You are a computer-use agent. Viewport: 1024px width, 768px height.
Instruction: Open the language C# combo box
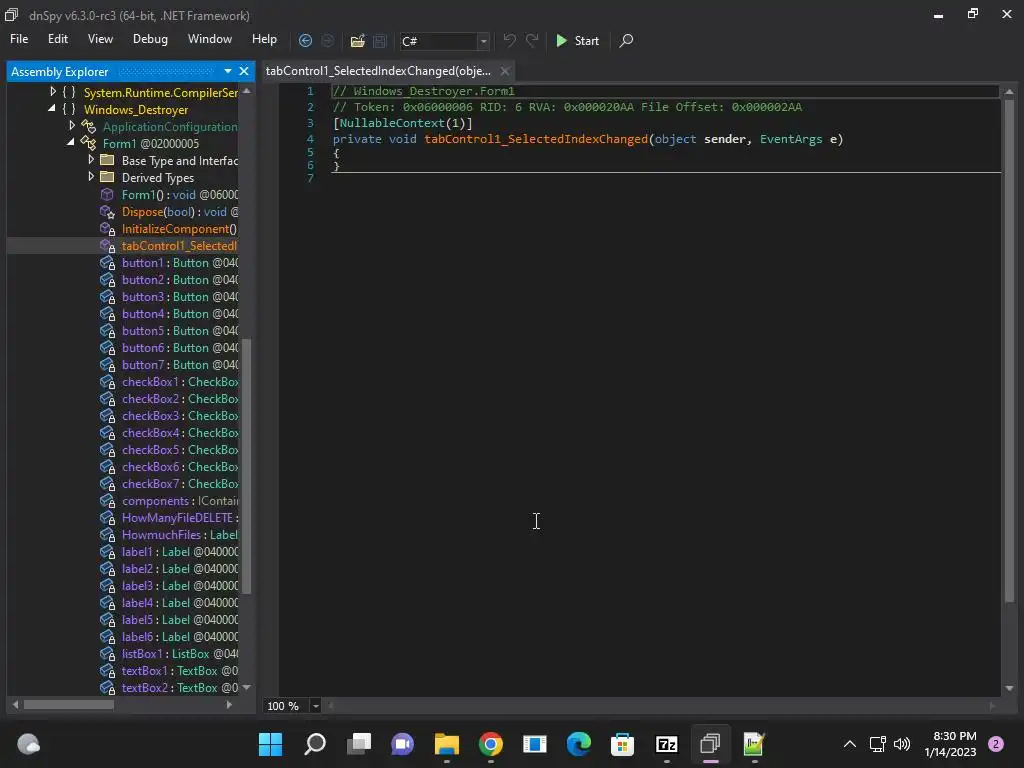tap(444, 41)
